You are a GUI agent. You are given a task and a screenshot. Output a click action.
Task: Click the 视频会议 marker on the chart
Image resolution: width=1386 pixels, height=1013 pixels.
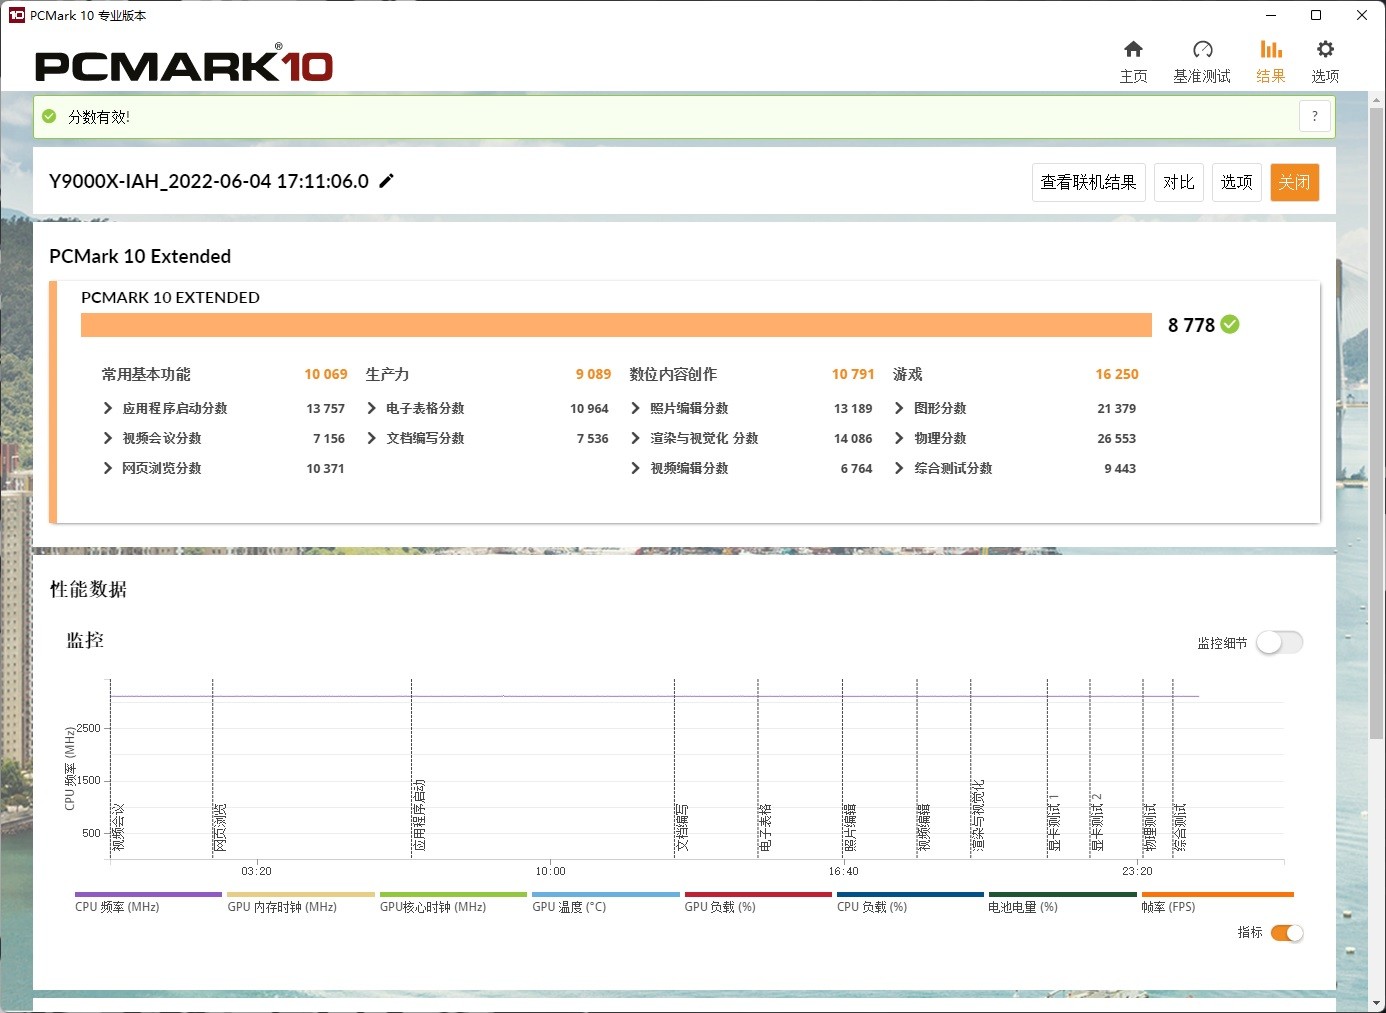click(118, 828)
